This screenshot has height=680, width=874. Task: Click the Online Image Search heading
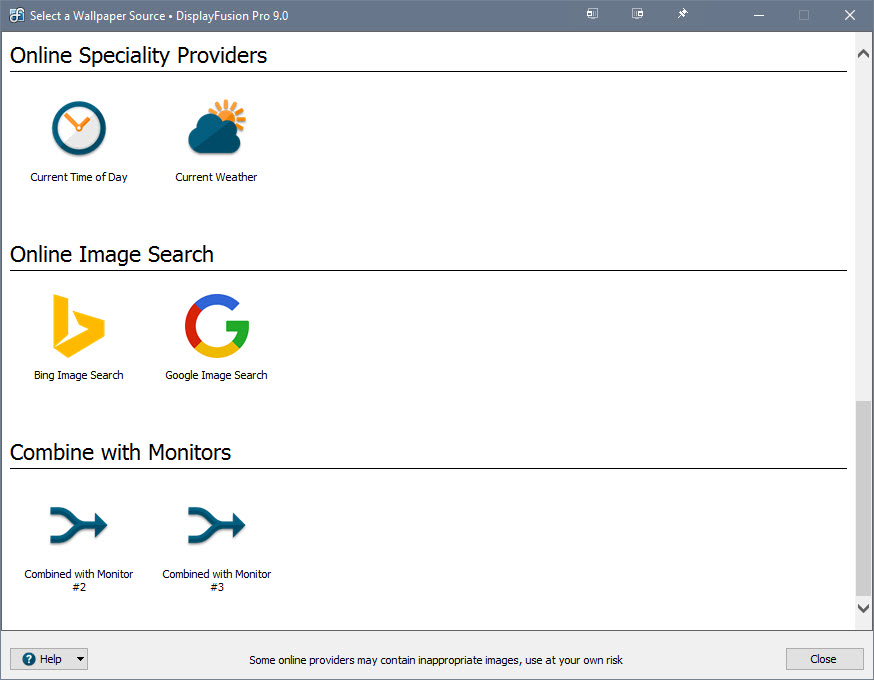[x=111, y=255]
